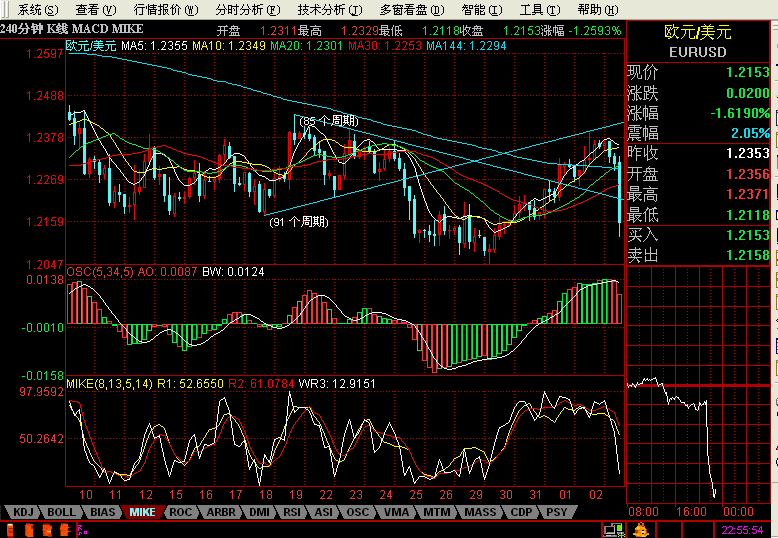Screen dimensions: 778x538
Task: Open the 分时分析(F) menu
Action: [x=248, y=9]
